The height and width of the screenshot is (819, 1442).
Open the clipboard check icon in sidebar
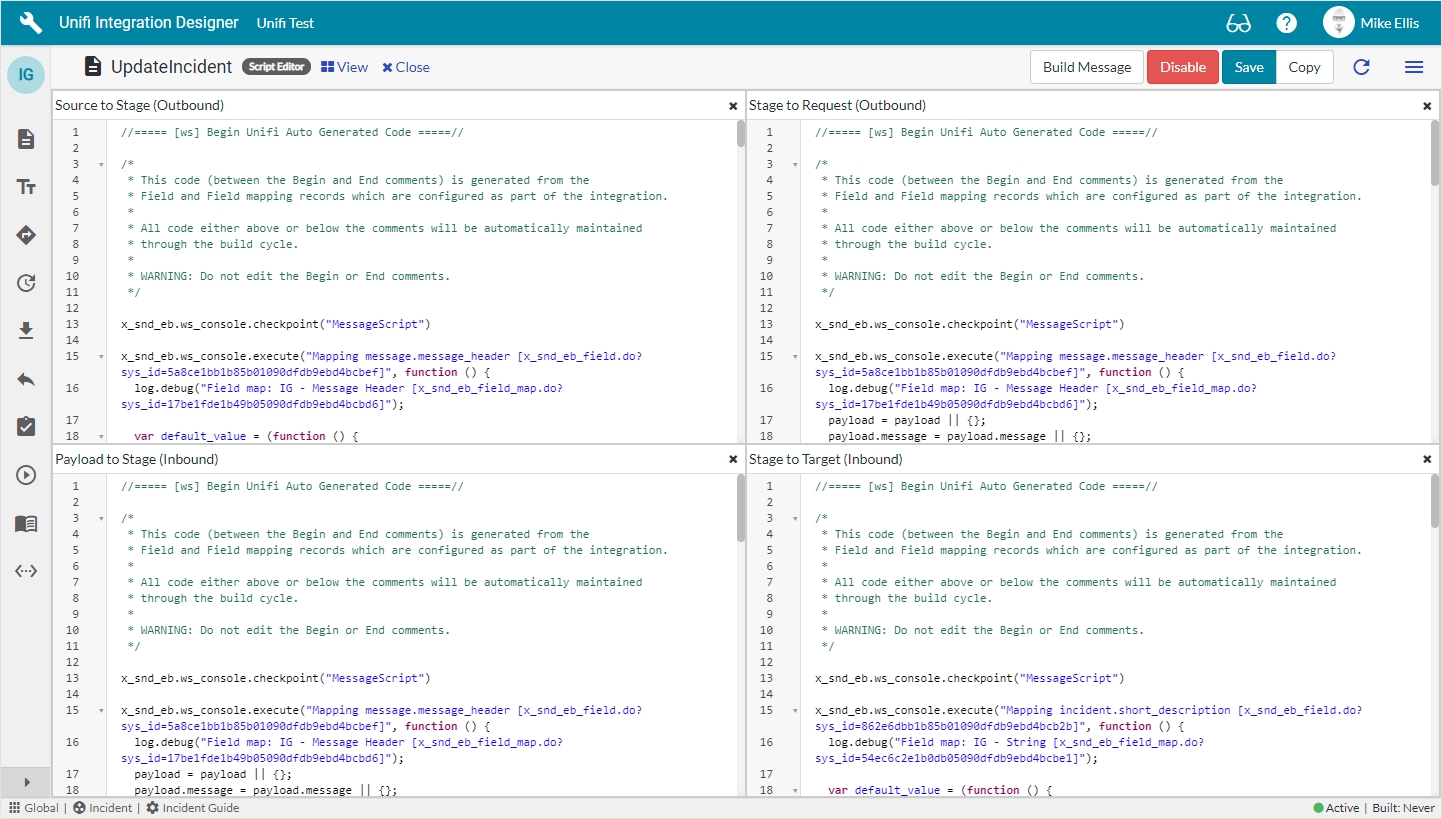tap(26, 427)
